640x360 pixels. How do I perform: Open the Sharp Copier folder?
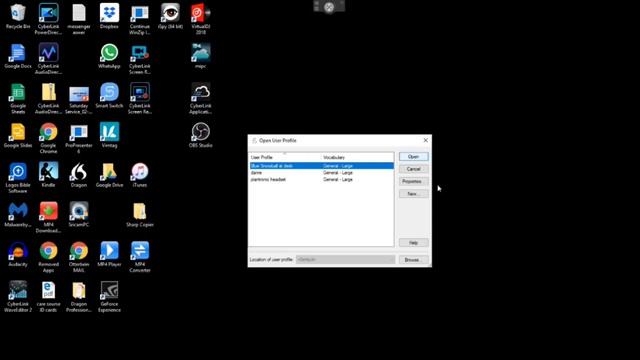[140, 214]
